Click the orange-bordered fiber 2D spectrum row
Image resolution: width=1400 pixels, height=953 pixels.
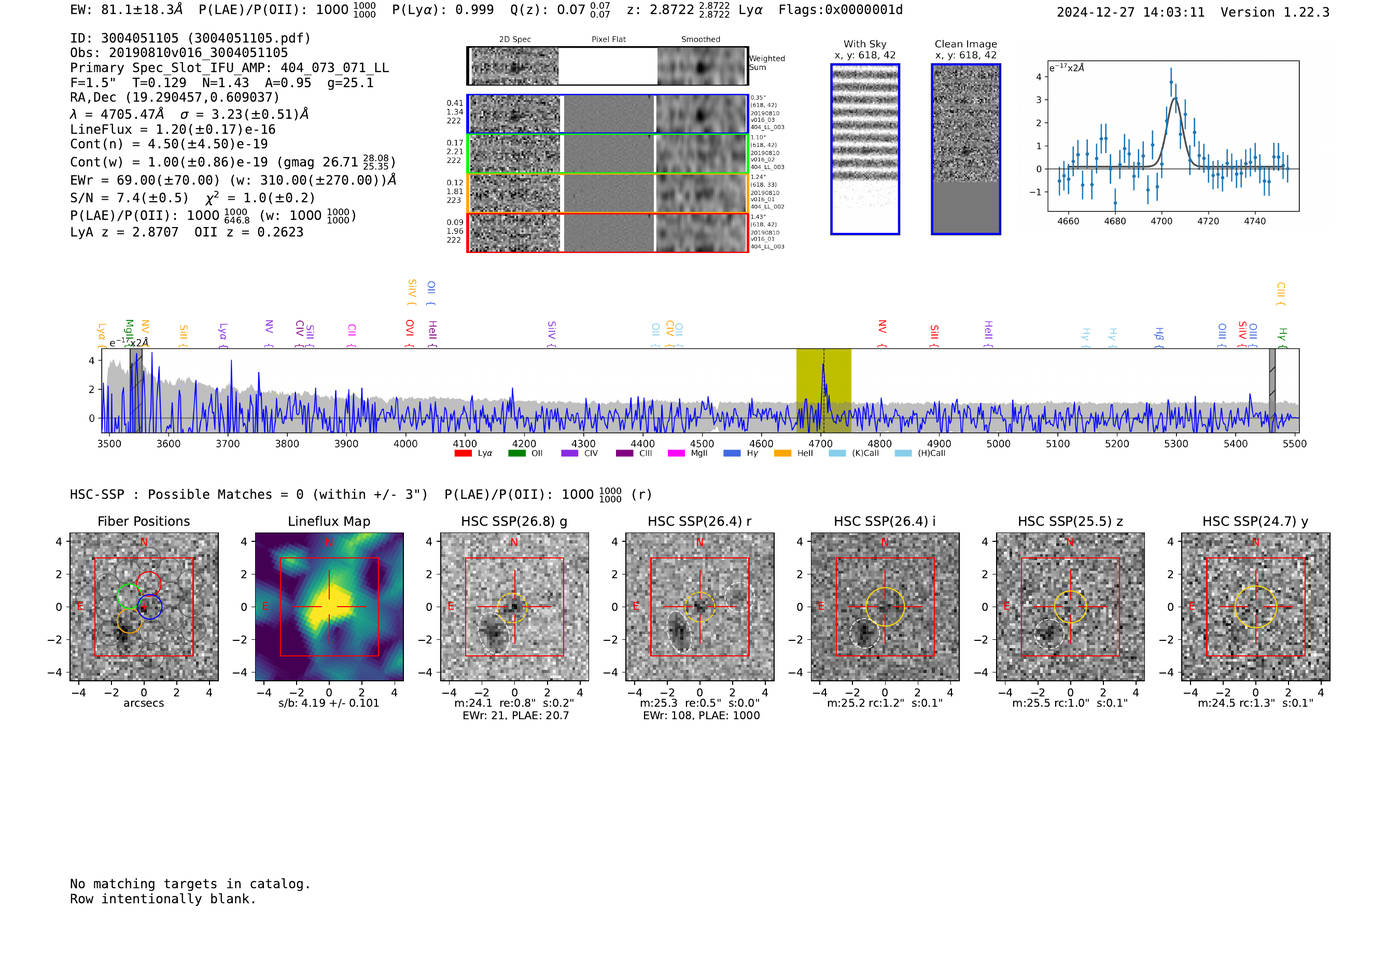click(x=608, y=193)
